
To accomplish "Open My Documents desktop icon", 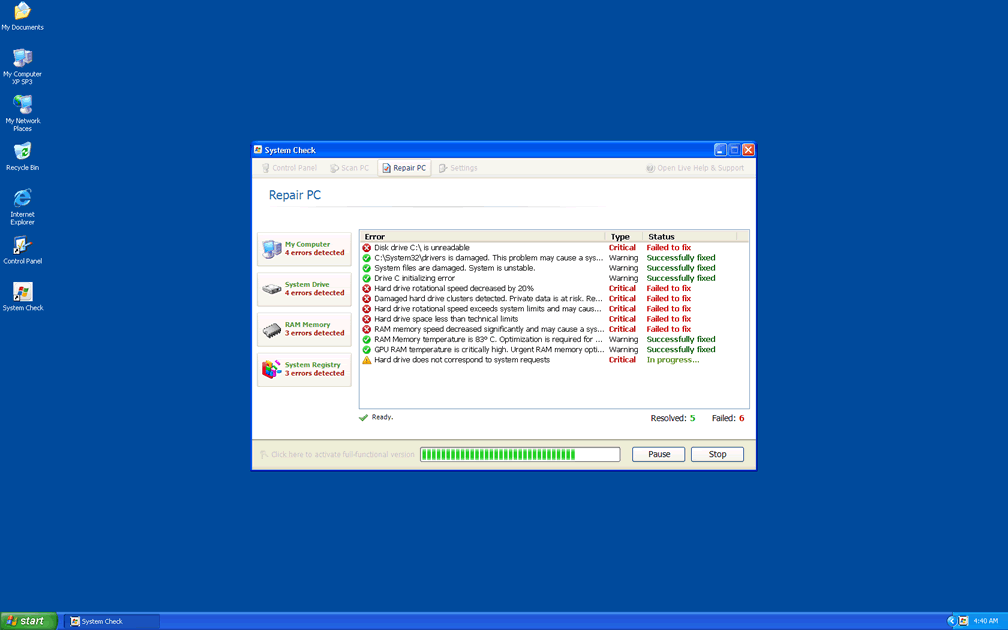I will [x=22, y=13].
